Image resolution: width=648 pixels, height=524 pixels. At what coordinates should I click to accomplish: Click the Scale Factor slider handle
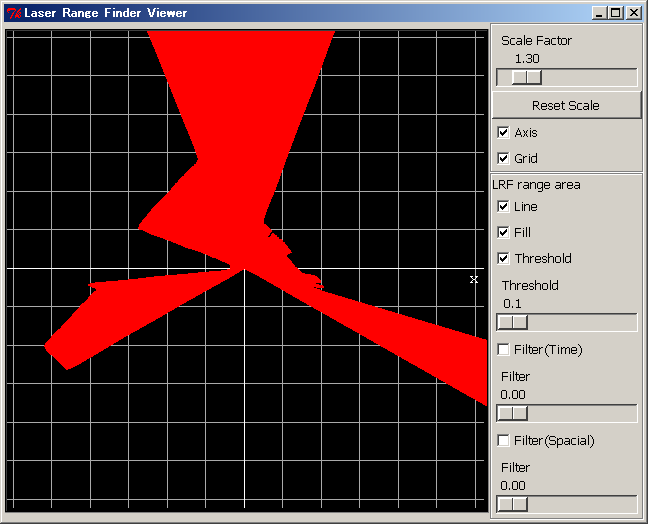pos(526,77)
